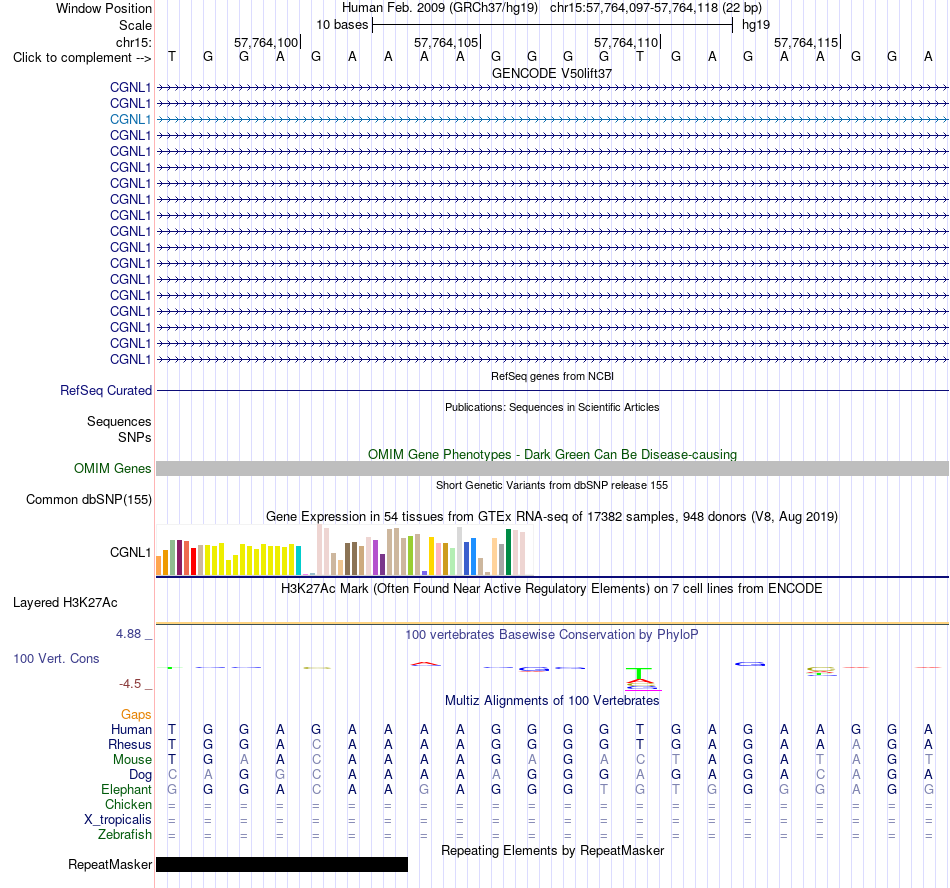Click ruler coordinate "57,764,105"
This screenshot has height=888, width=950.
(446, 42)
